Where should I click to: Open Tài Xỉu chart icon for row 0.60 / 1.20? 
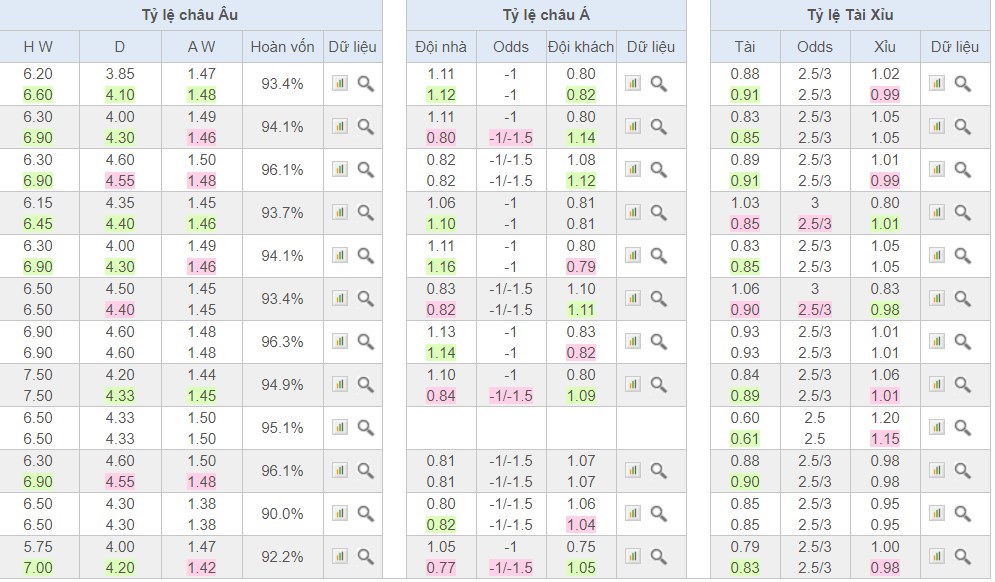(x=937, y=427)
